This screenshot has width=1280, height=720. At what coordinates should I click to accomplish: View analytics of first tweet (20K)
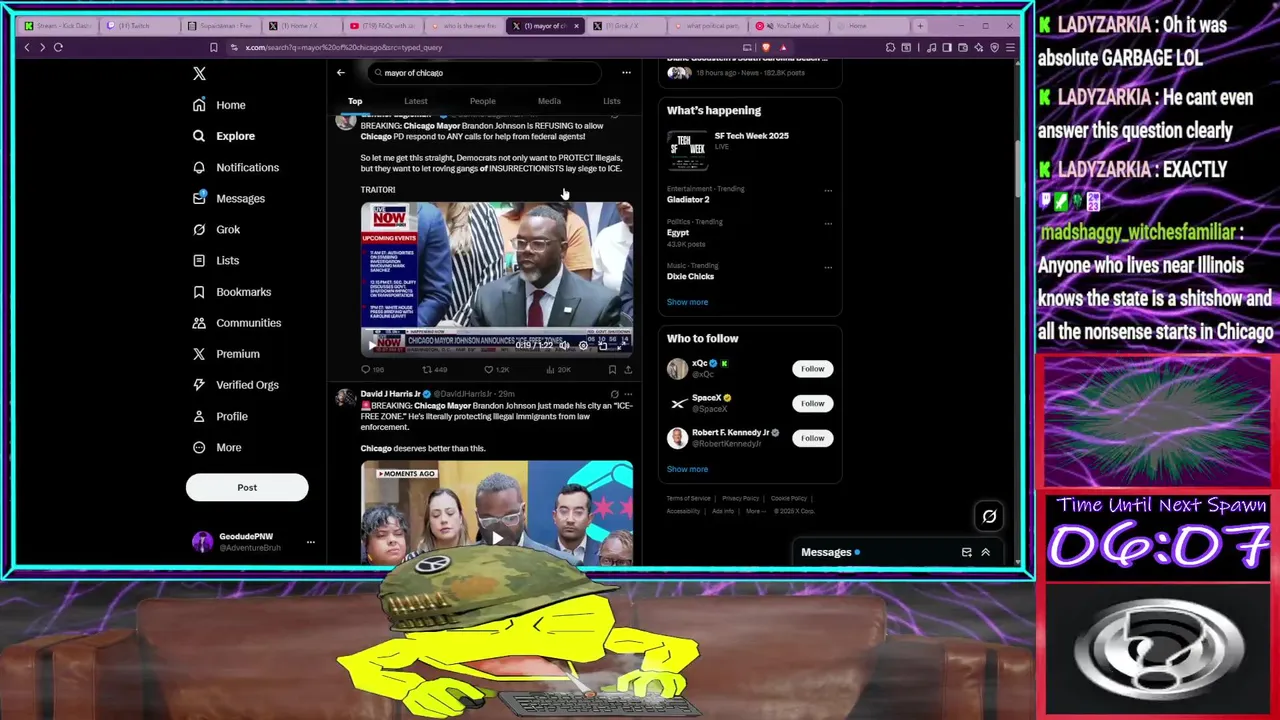click(x=558, y=369)
